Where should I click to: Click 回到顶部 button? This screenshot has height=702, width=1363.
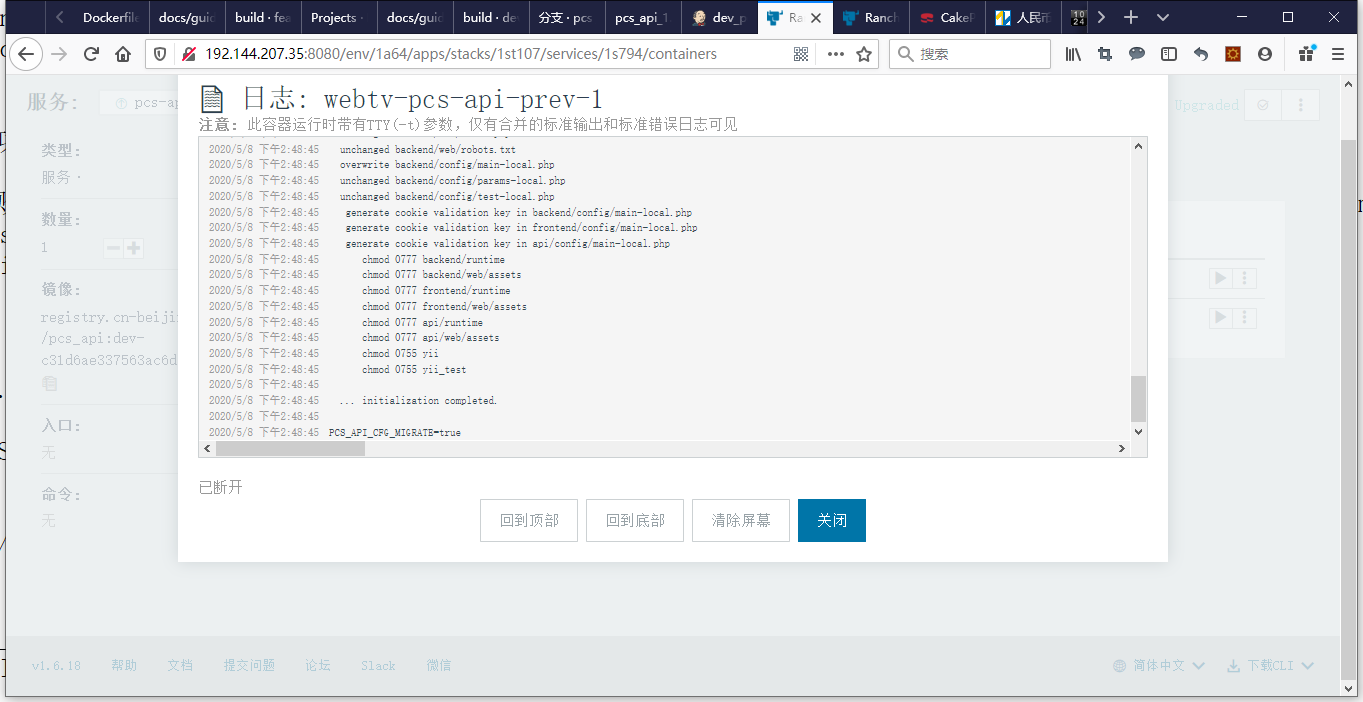pyautogui.click(x=529, y=521)
